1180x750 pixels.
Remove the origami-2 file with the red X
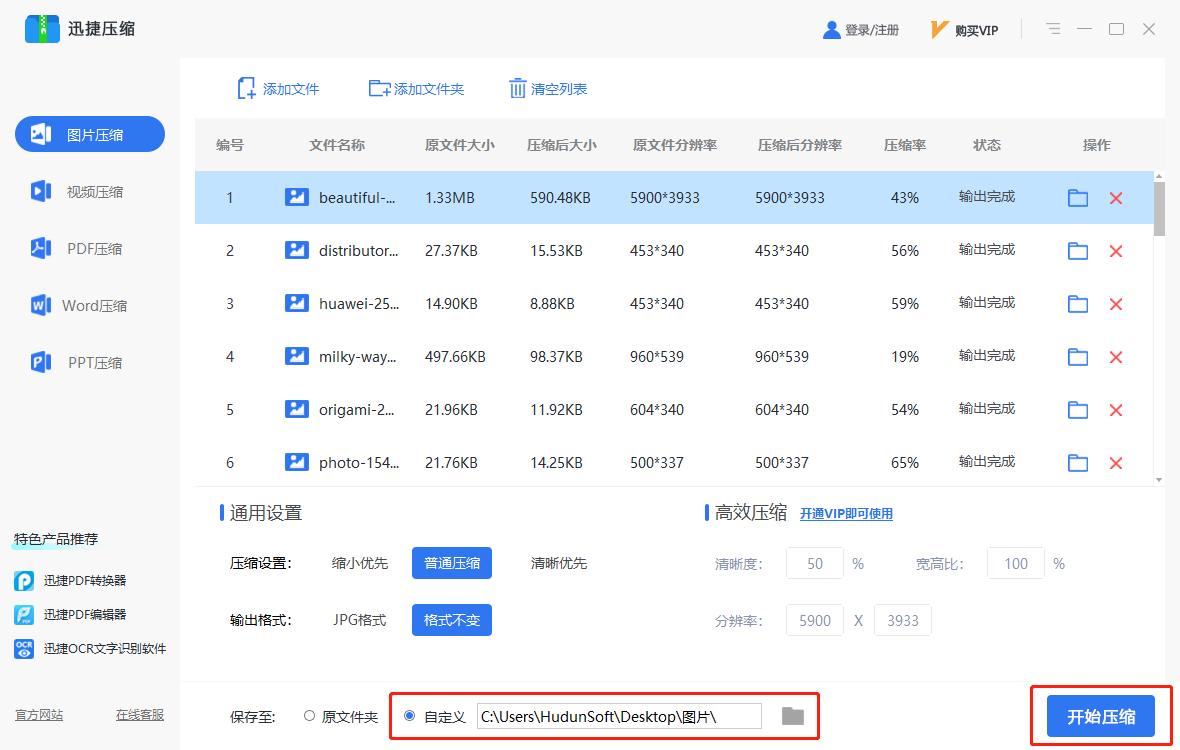[x=1116, y=409]
